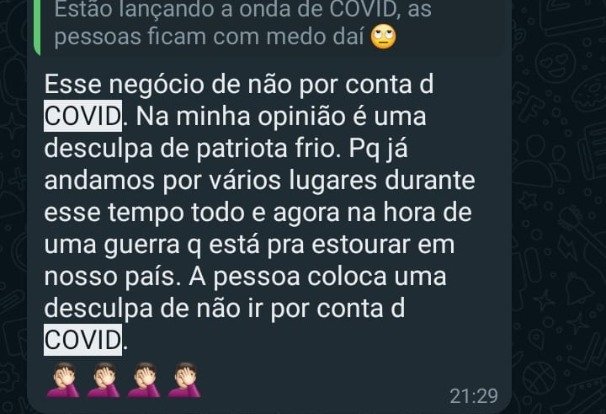Tap the last facepalm emoji

(184, 380)
